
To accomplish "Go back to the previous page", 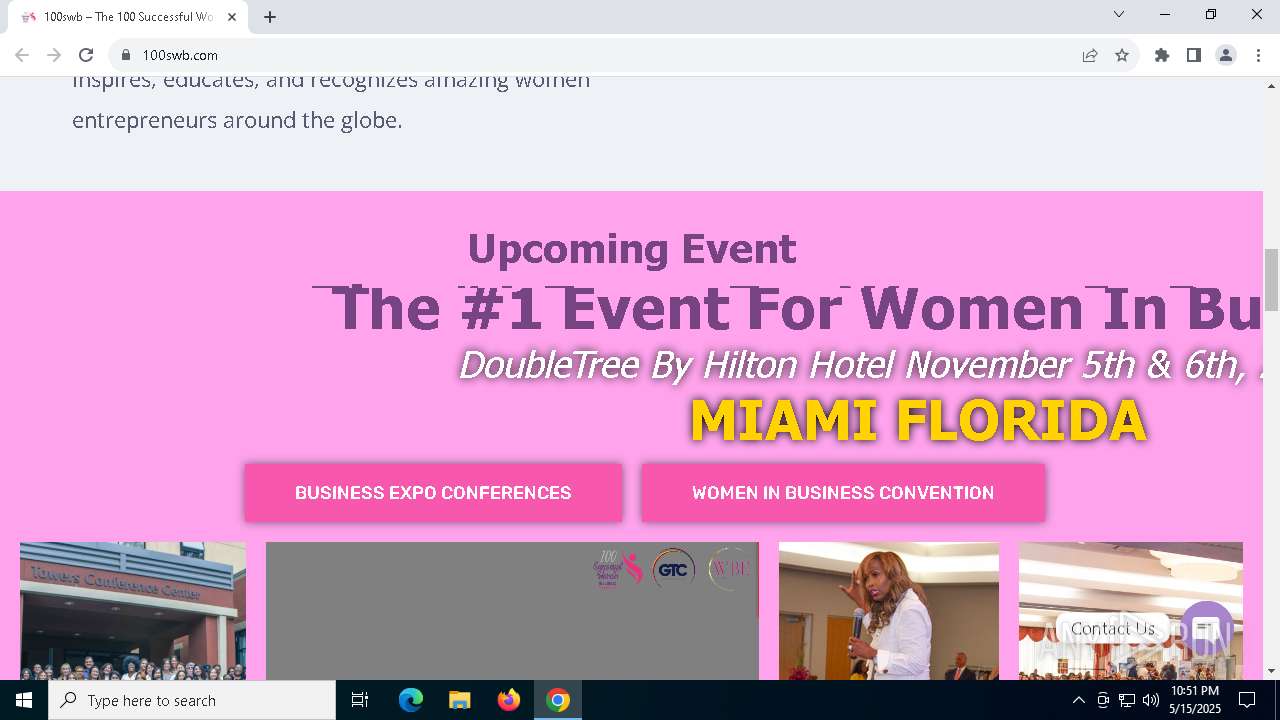I will [22, 55].
